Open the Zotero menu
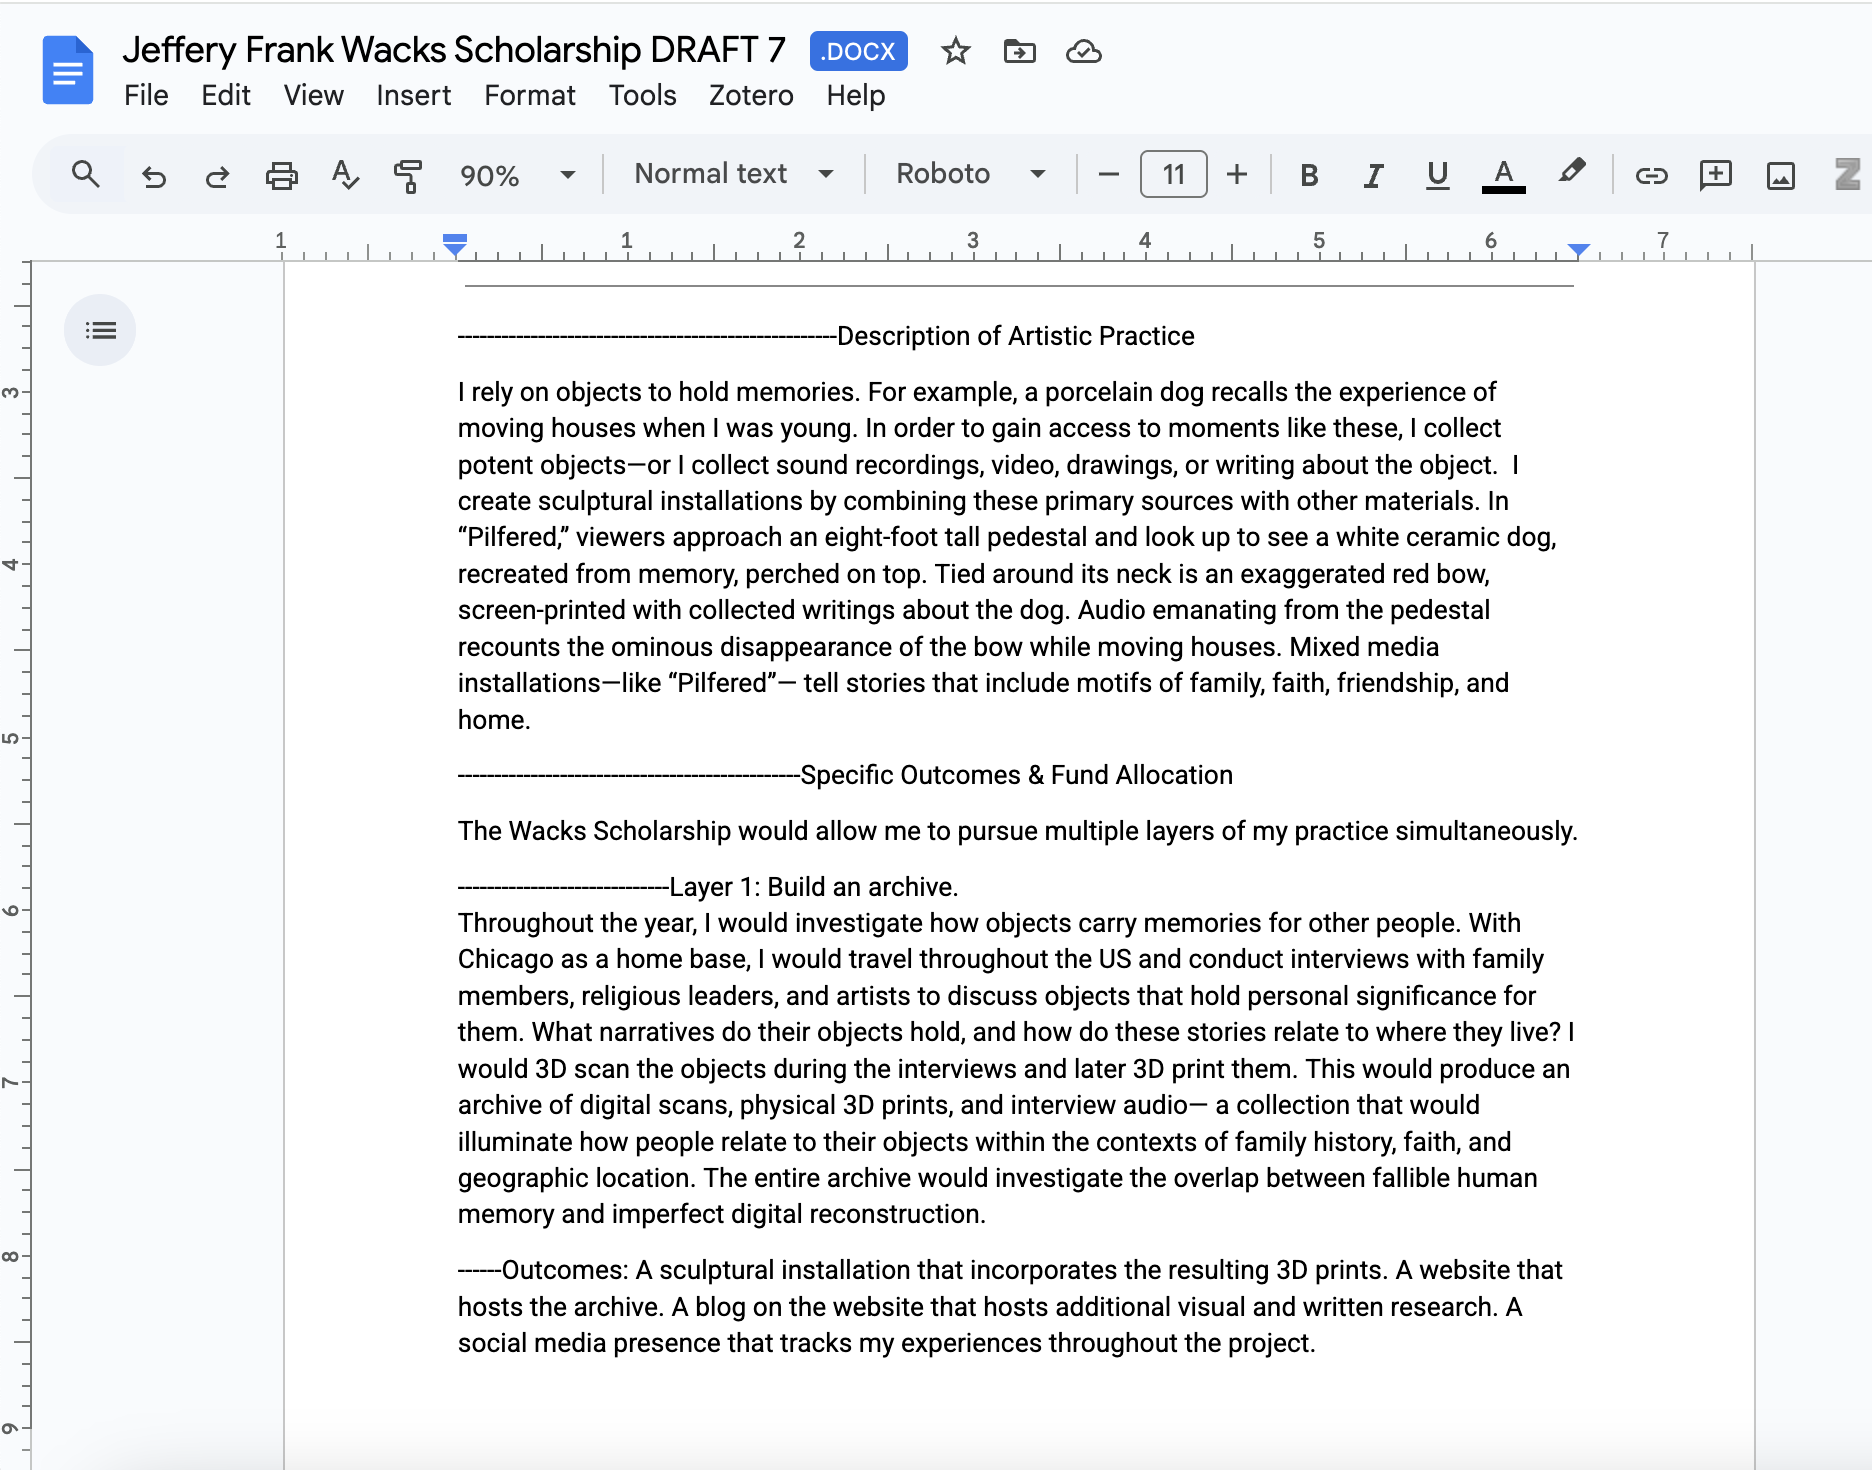Image resolution: width=1872 pixels, height=1470 pixels. pos(751,95)
